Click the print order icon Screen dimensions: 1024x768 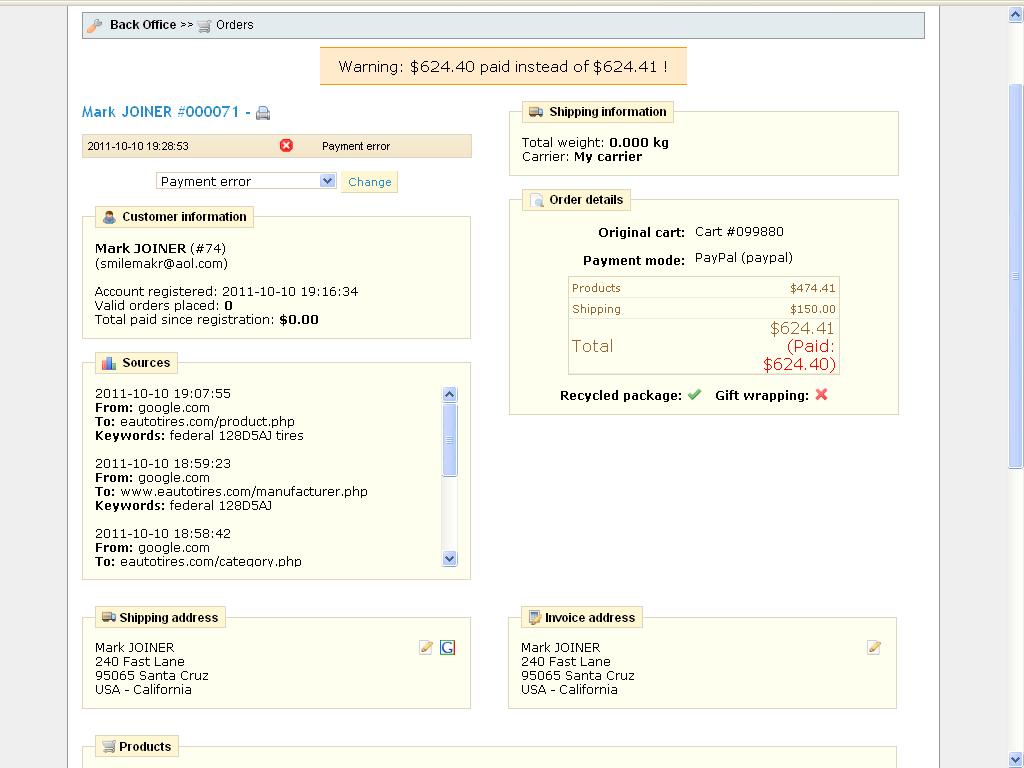click(x=263, y=113)
